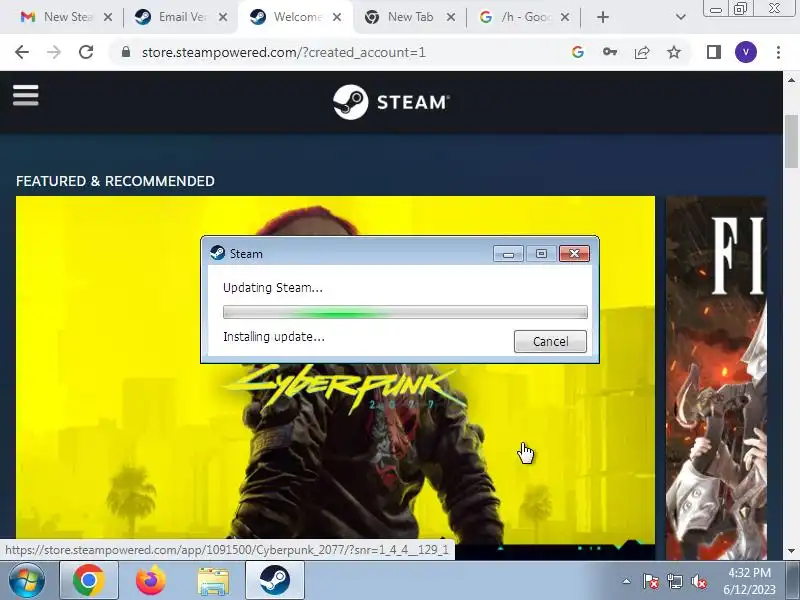Reload the current page
The height and width of the screenshot is (600, 800).
tap(86, 52)
